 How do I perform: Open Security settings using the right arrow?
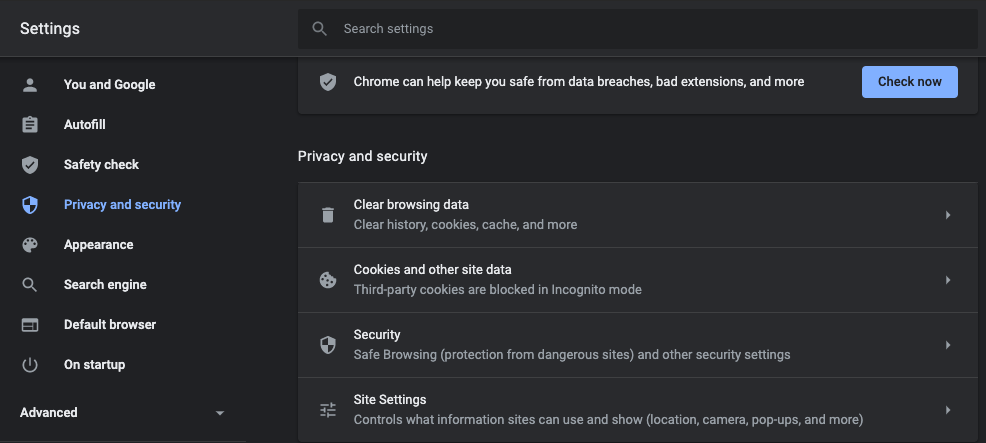coord(947,345)
